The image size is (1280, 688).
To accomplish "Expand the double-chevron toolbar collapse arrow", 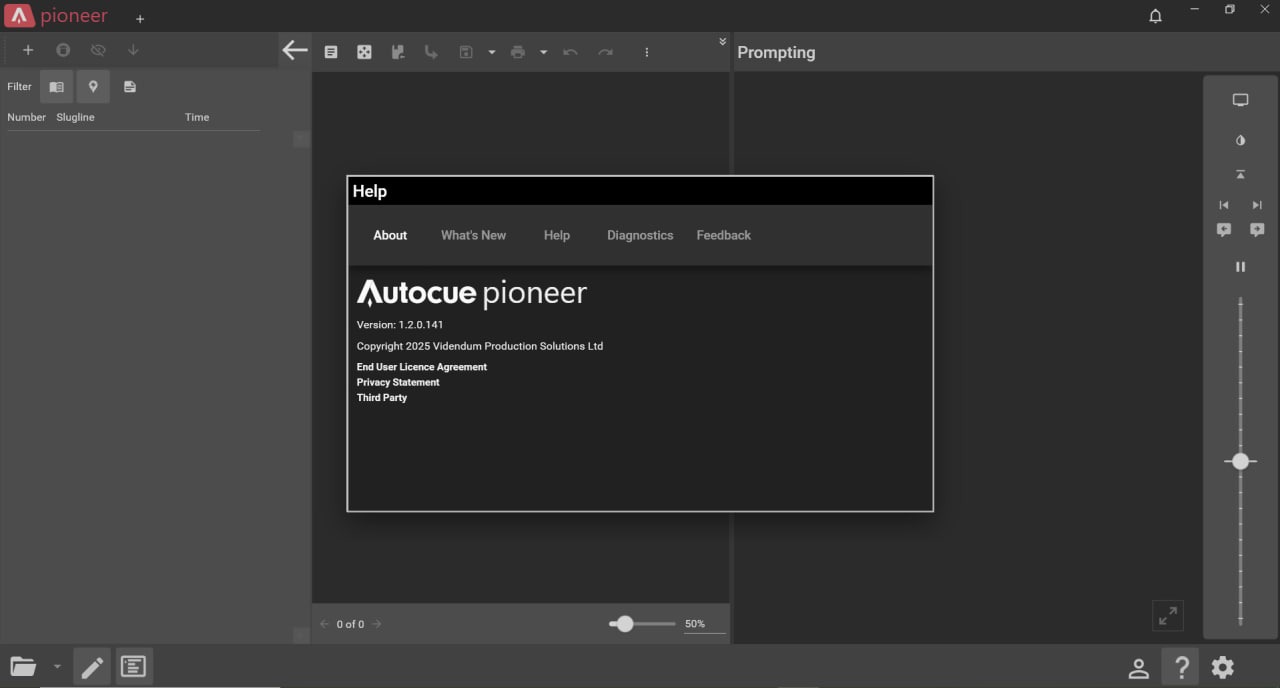I will click(722, 41).
